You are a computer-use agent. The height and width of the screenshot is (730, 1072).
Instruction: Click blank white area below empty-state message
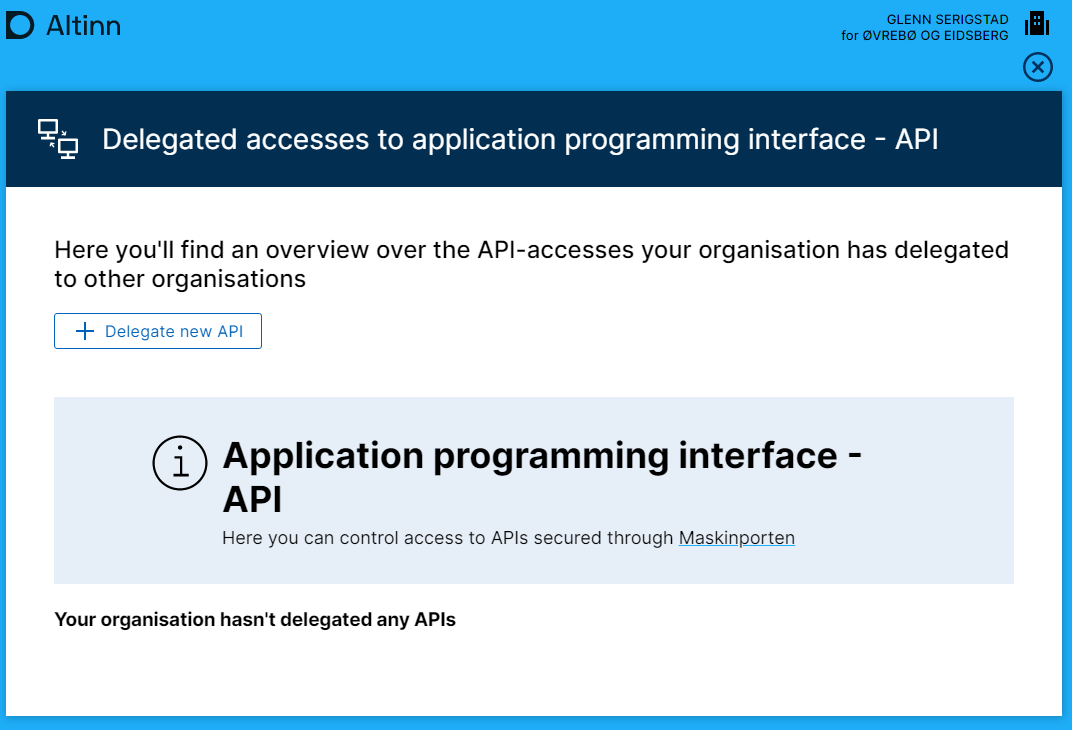click(530, 675)
